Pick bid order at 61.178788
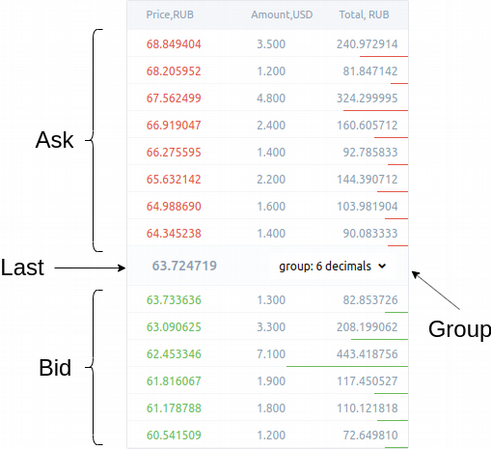Screen dimensions: 491x450 pyautogui.click(x=174, y=408)
